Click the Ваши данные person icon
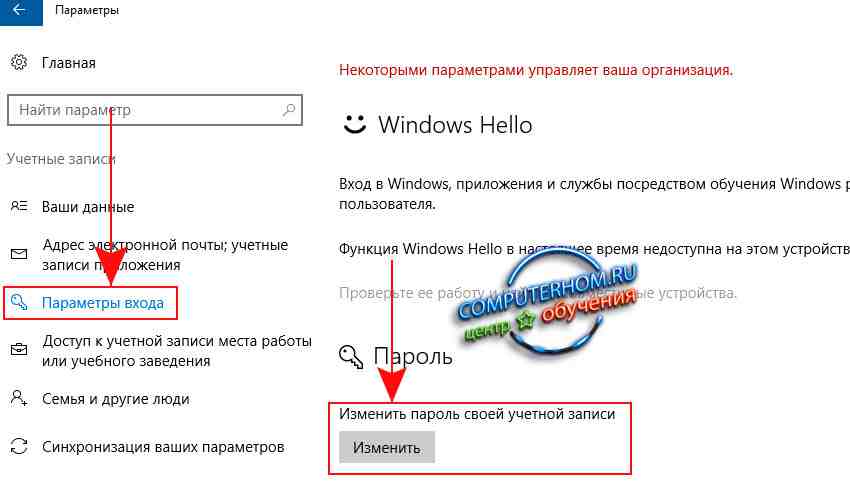This screenshot has height=500, width=850. pos(18,206)
